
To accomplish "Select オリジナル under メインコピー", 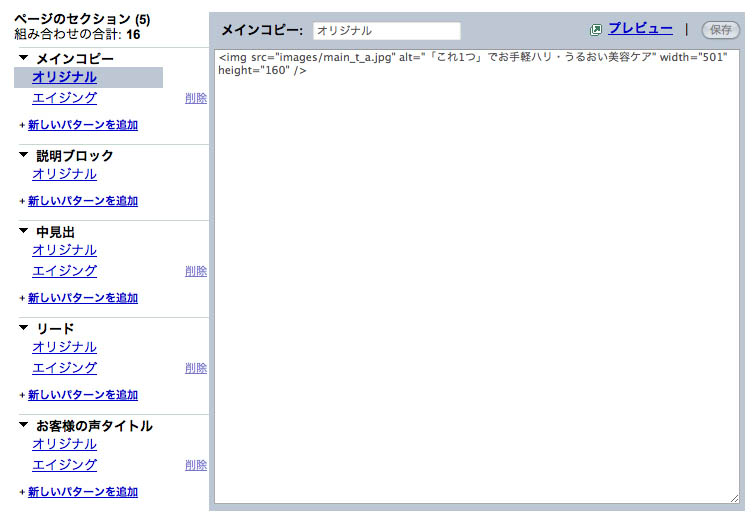I will (64, 77).
